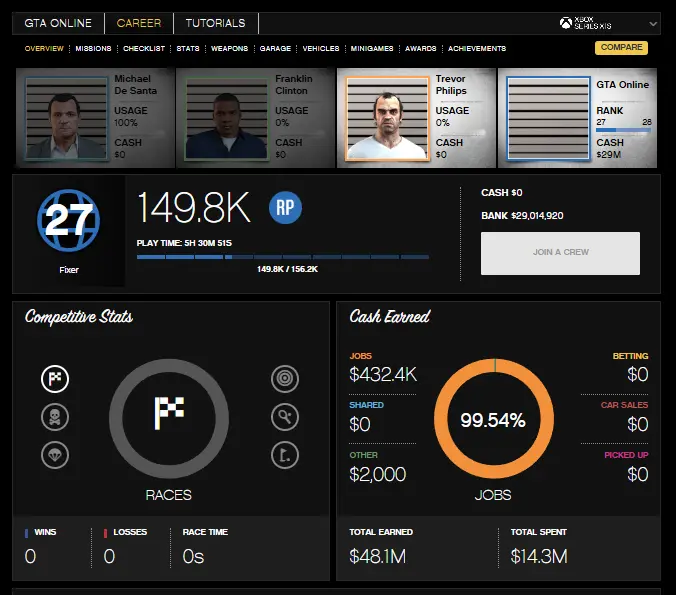Open the Achievements section
The height and width of the screenshot is (595, 676).
(477, 48)
